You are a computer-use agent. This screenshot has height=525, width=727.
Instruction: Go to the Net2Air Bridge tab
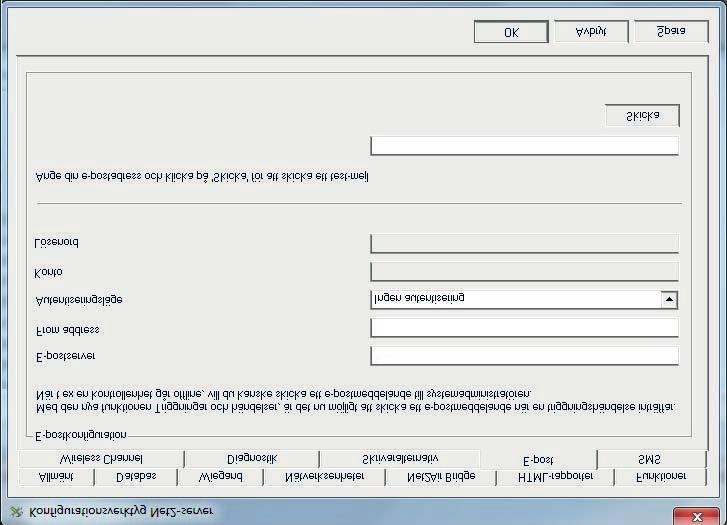[x=440, y=477]
